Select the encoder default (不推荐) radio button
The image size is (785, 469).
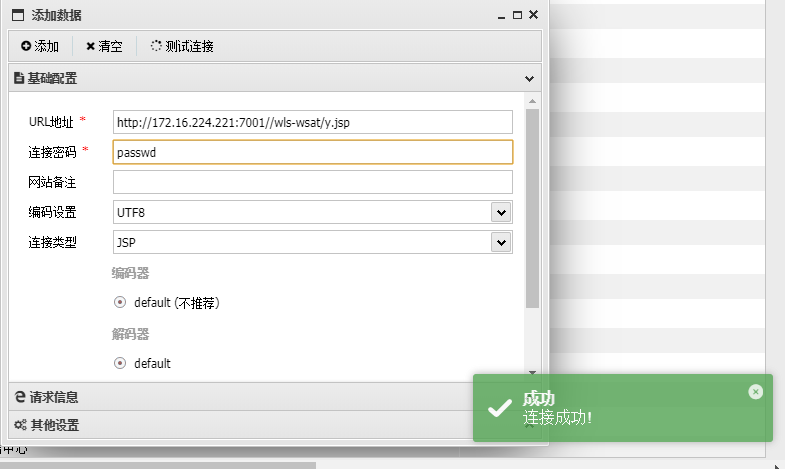tap(120, 303)
